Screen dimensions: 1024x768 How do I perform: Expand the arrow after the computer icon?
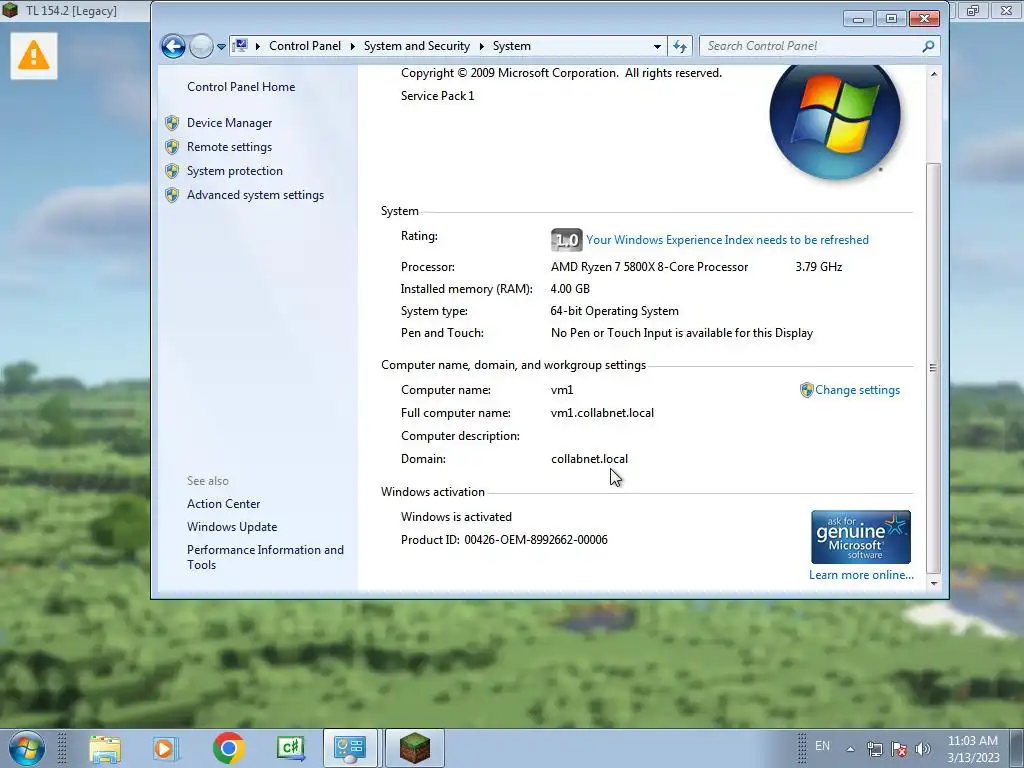[x=258, y=46]
